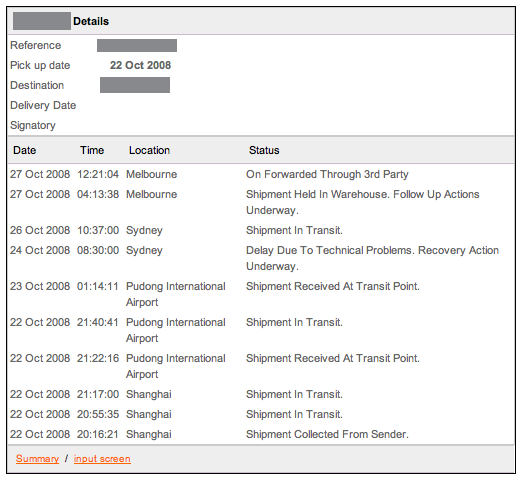Screen dimensions: 522x482
Task: Select Shanghai location in the 20:16:21 row
Action: tap(149, 434)
